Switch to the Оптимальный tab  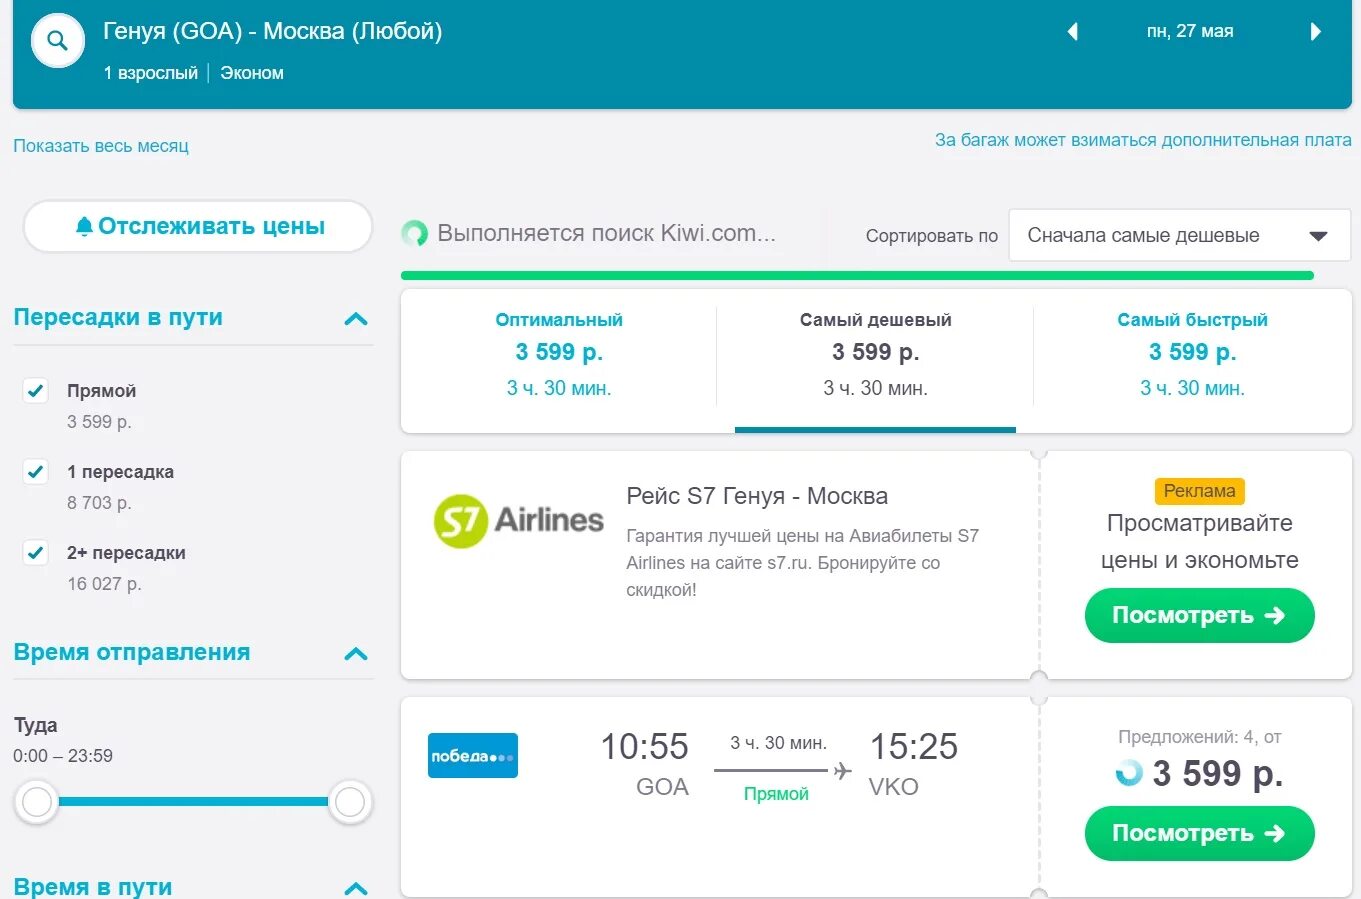tap(559, 353)
